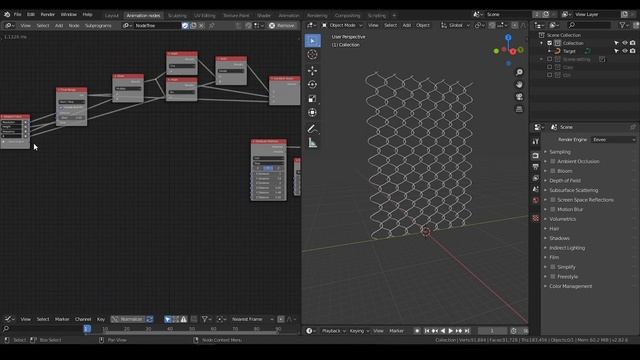
Task: Open the Render Engine Eevee dropdown
Action: (x=613, y=140)
